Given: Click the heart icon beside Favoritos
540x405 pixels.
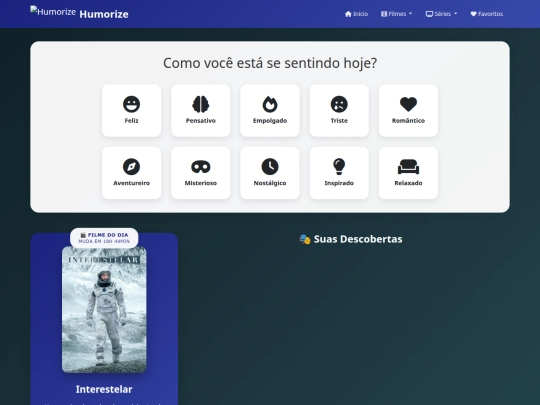Looking at the screenshot, I should coord(474,14).
